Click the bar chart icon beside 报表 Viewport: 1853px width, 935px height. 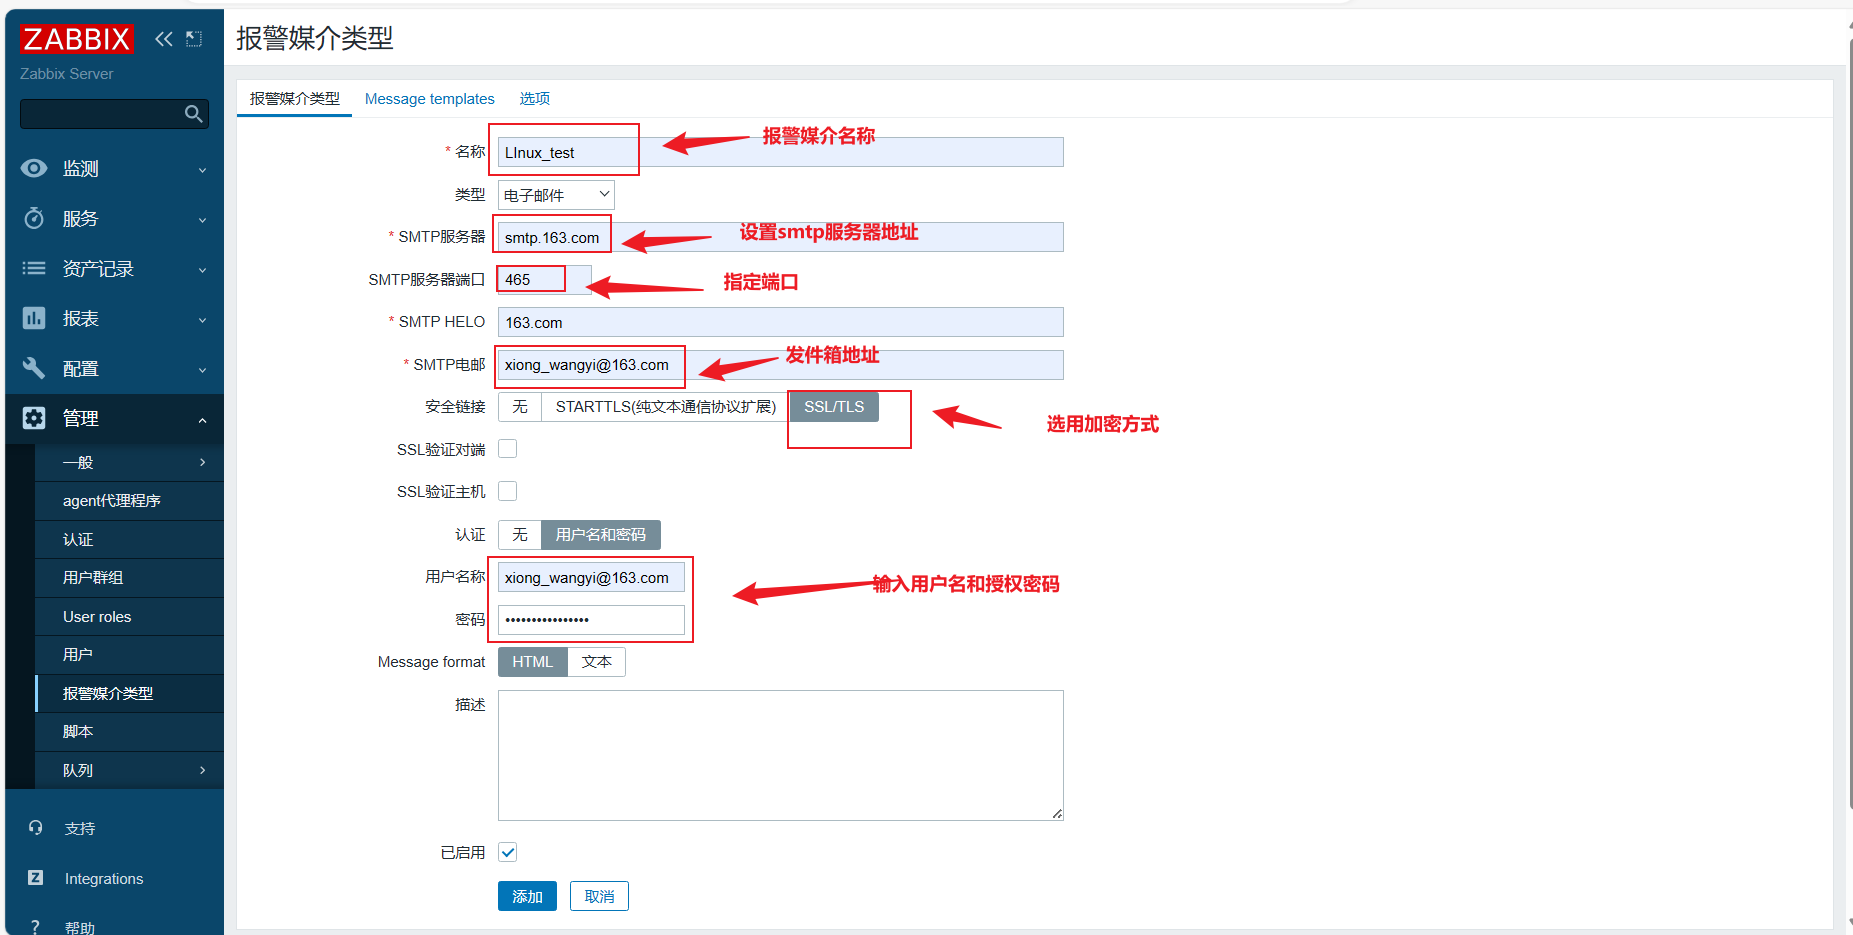tap(34, 318)
